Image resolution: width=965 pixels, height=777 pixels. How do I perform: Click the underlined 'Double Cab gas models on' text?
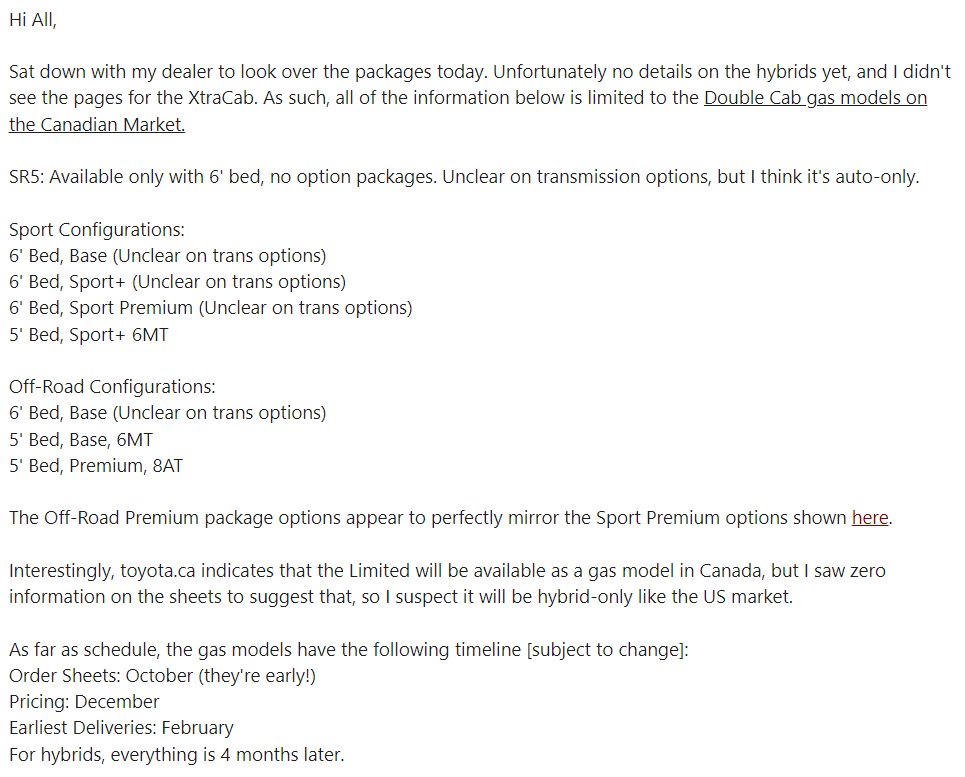coord(815,98)
